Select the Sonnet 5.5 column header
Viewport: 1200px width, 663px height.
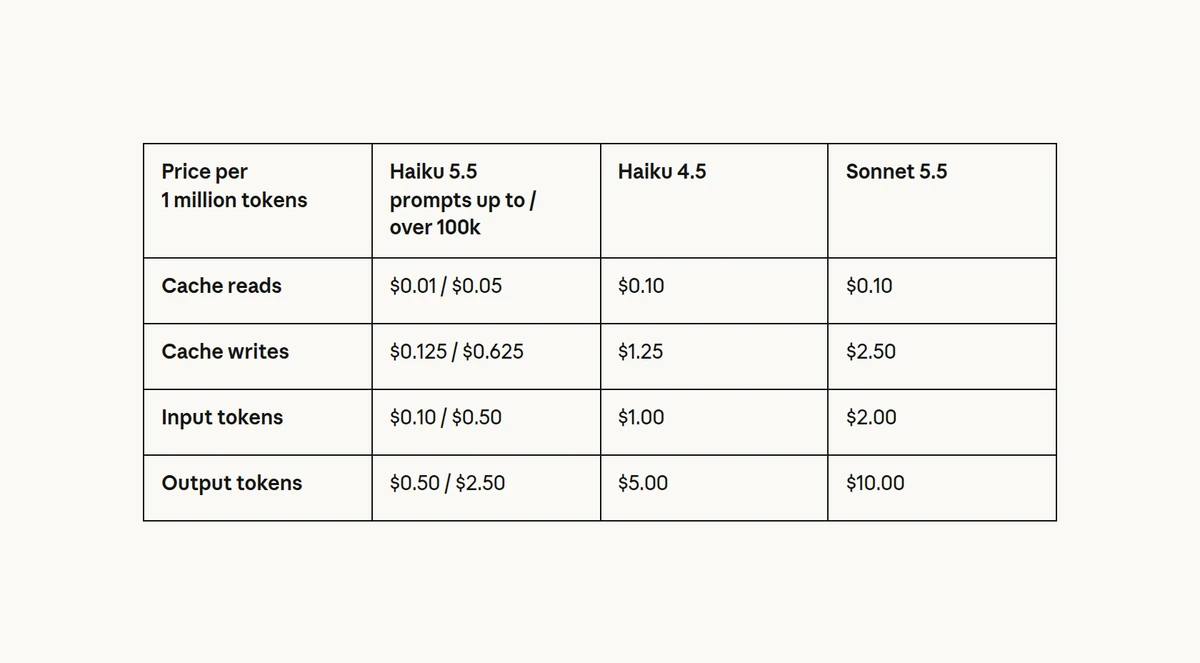pyautogui.click(x=942, y=200)
